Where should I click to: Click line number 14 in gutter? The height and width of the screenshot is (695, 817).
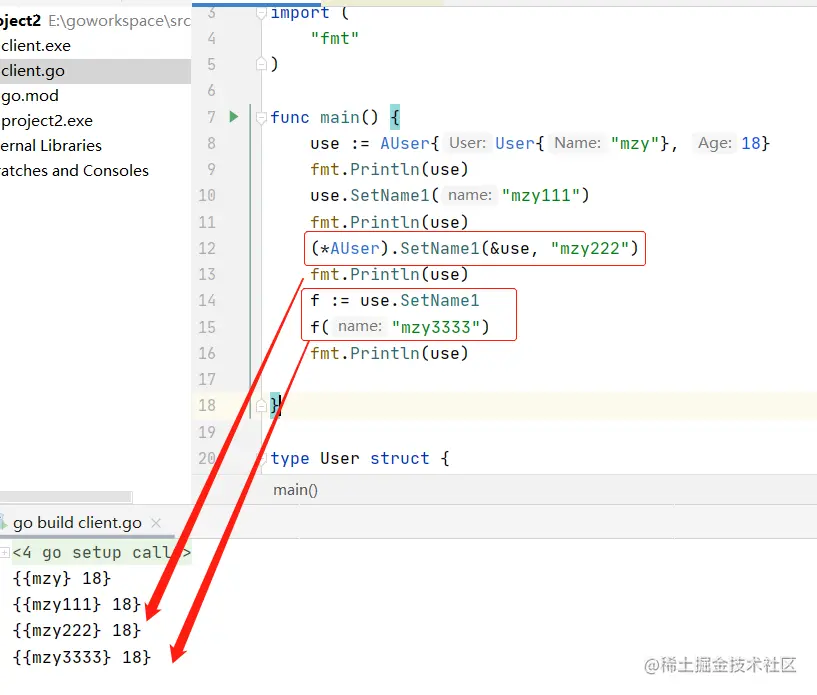[207, 301]
